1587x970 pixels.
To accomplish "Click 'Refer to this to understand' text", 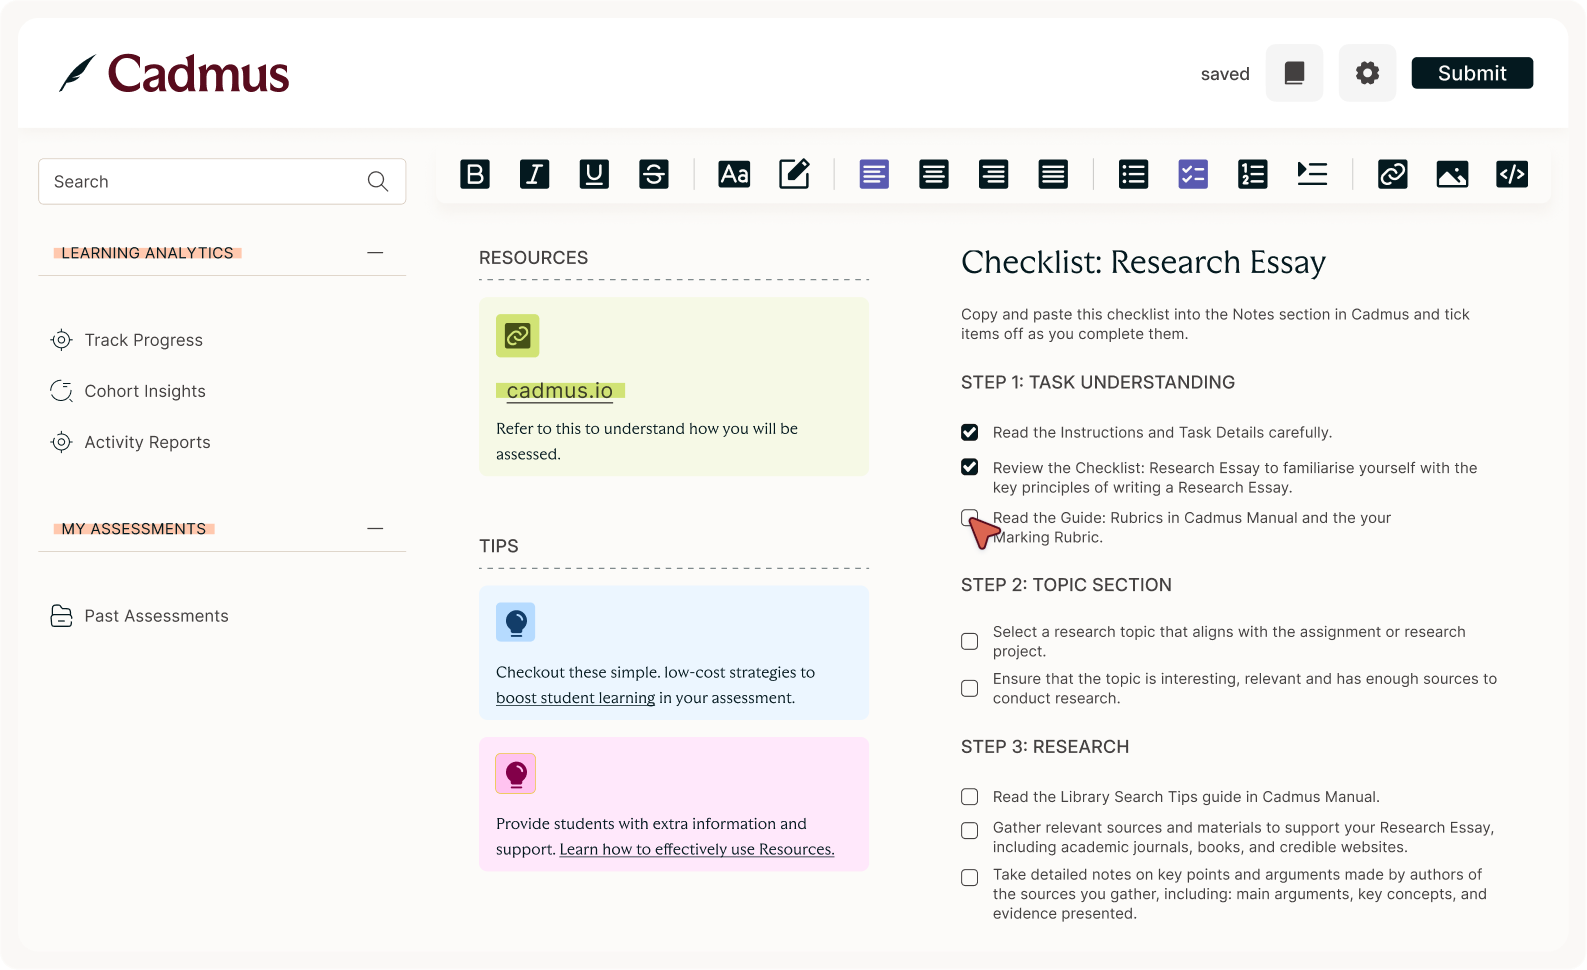I will point(647,441).
